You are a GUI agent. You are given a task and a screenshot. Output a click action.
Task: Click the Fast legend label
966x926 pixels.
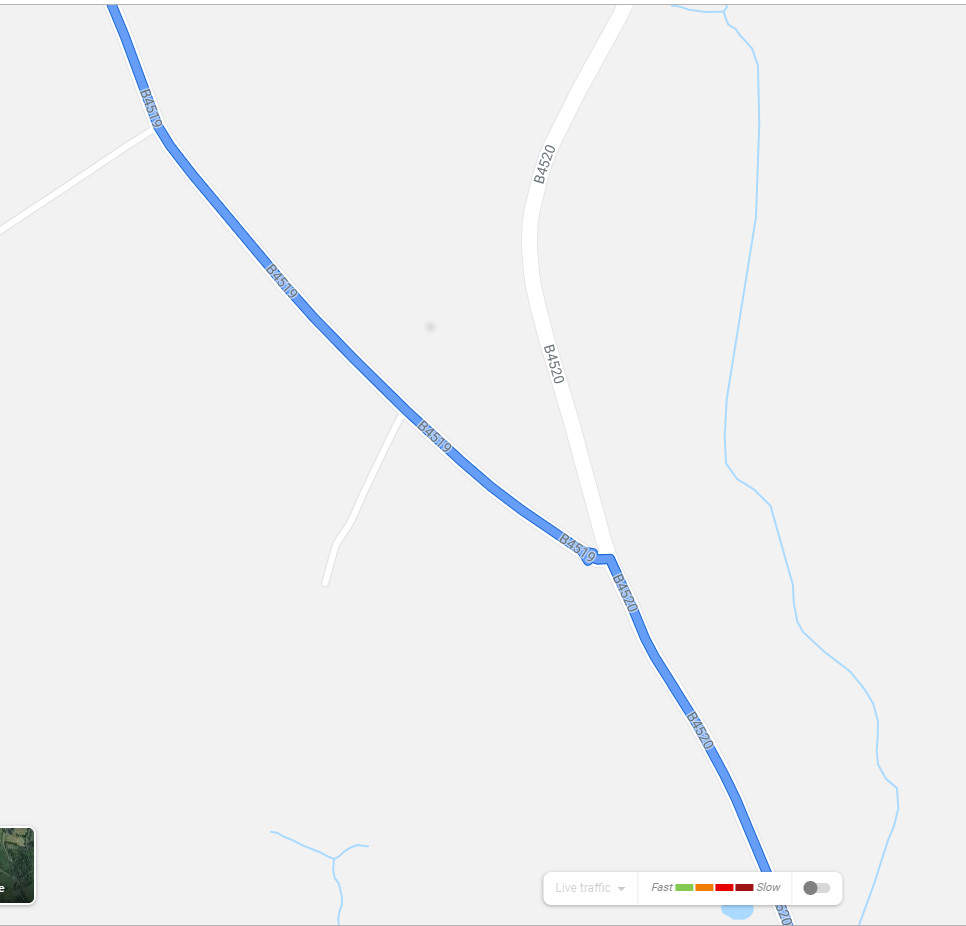click(662, 887)
